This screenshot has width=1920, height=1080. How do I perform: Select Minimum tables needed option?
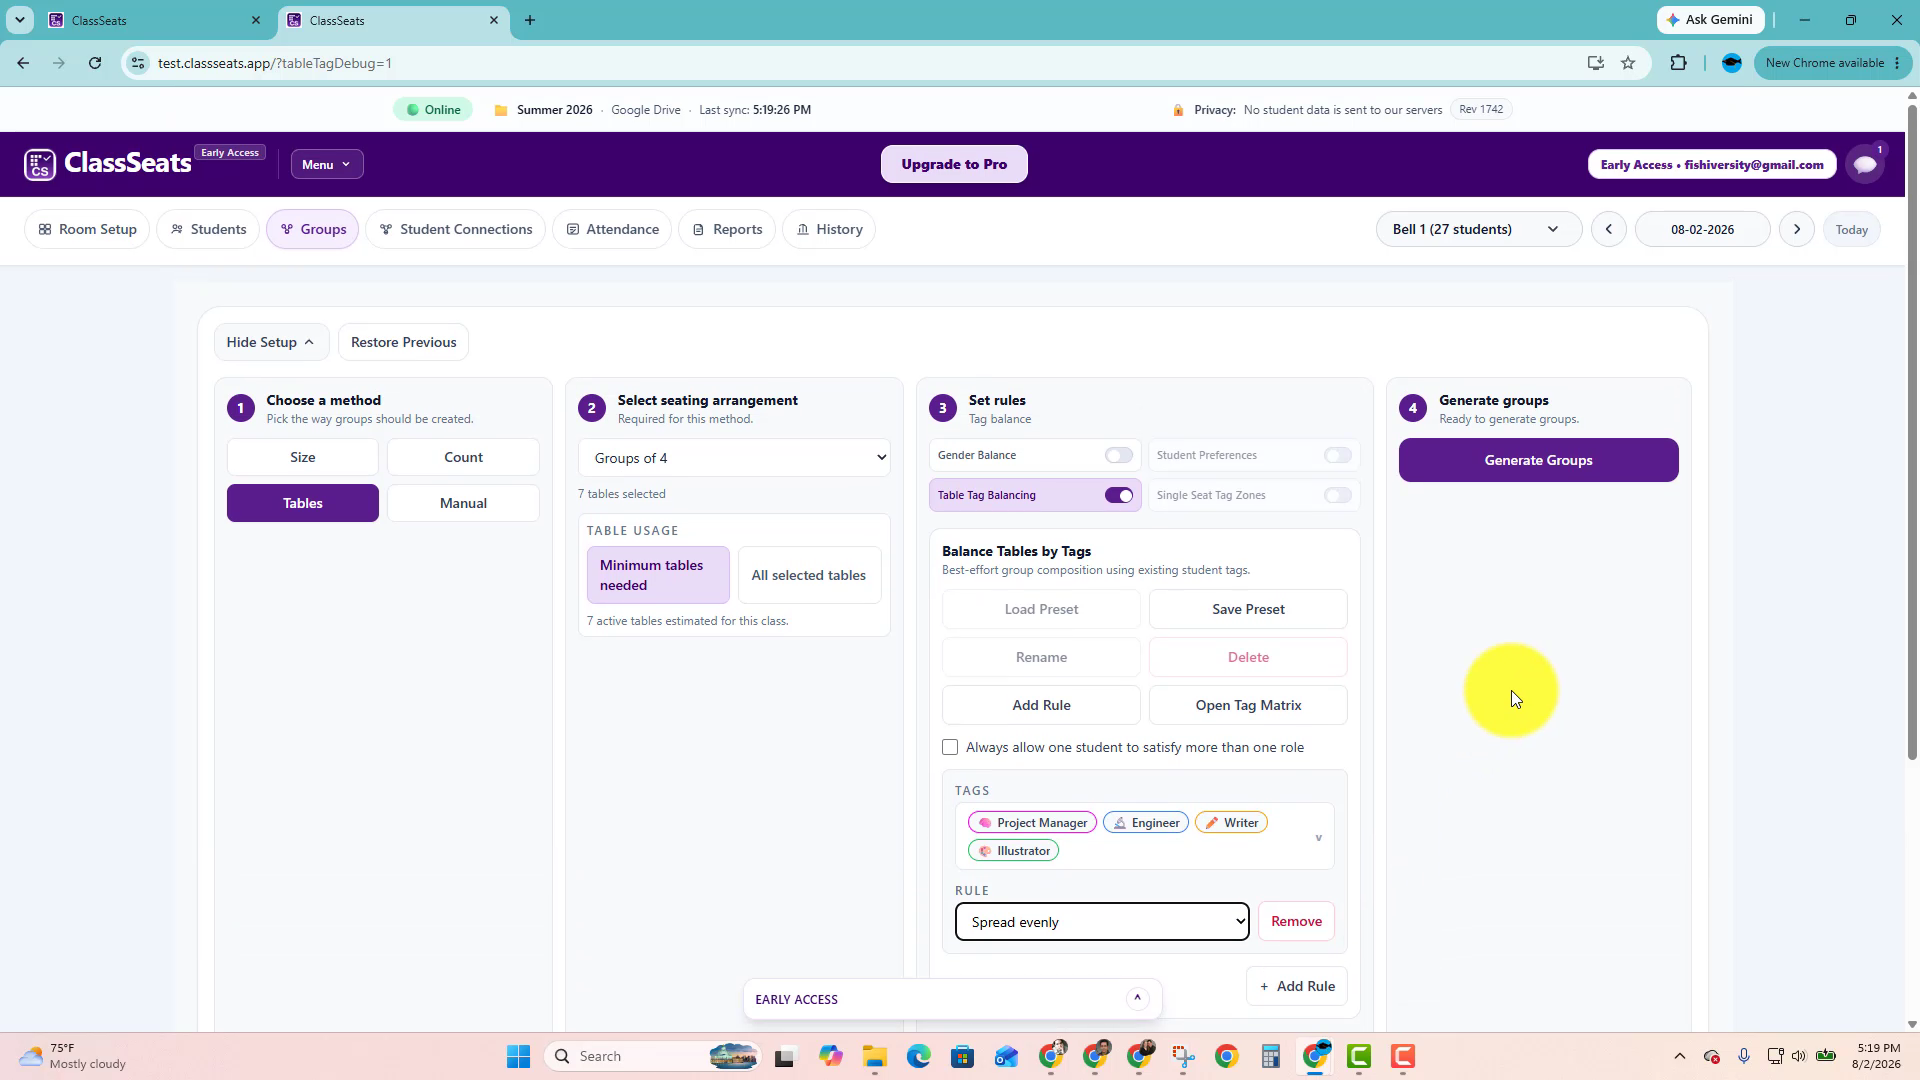pyautogui.click(x=658, y=575)
